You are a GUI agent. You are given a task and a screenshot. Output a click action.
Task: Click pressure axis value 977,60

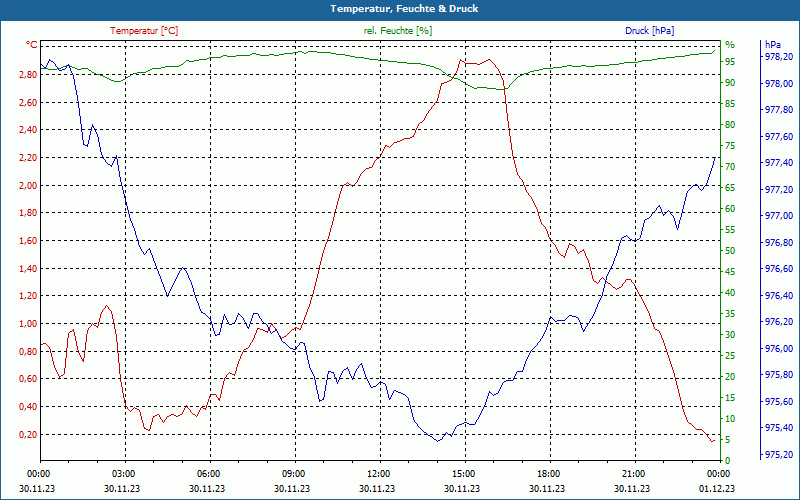point(779,136)
